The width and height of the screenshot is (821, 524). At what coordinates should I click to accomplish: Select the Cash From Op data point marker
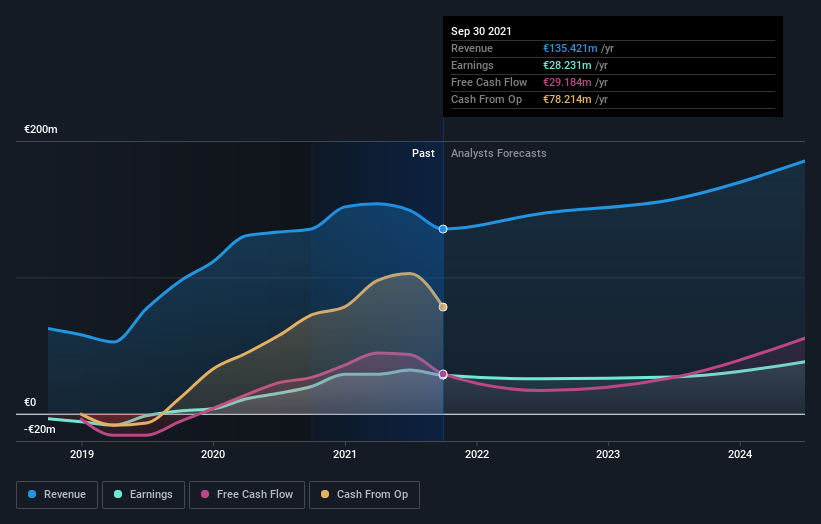[x=443, y=307]
